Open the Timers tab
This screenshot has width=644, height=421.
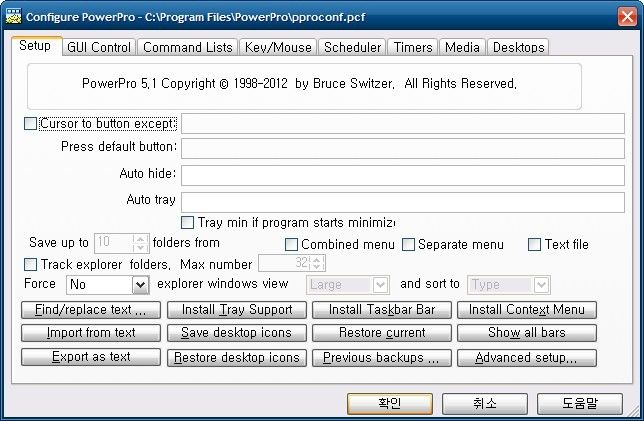413,47
